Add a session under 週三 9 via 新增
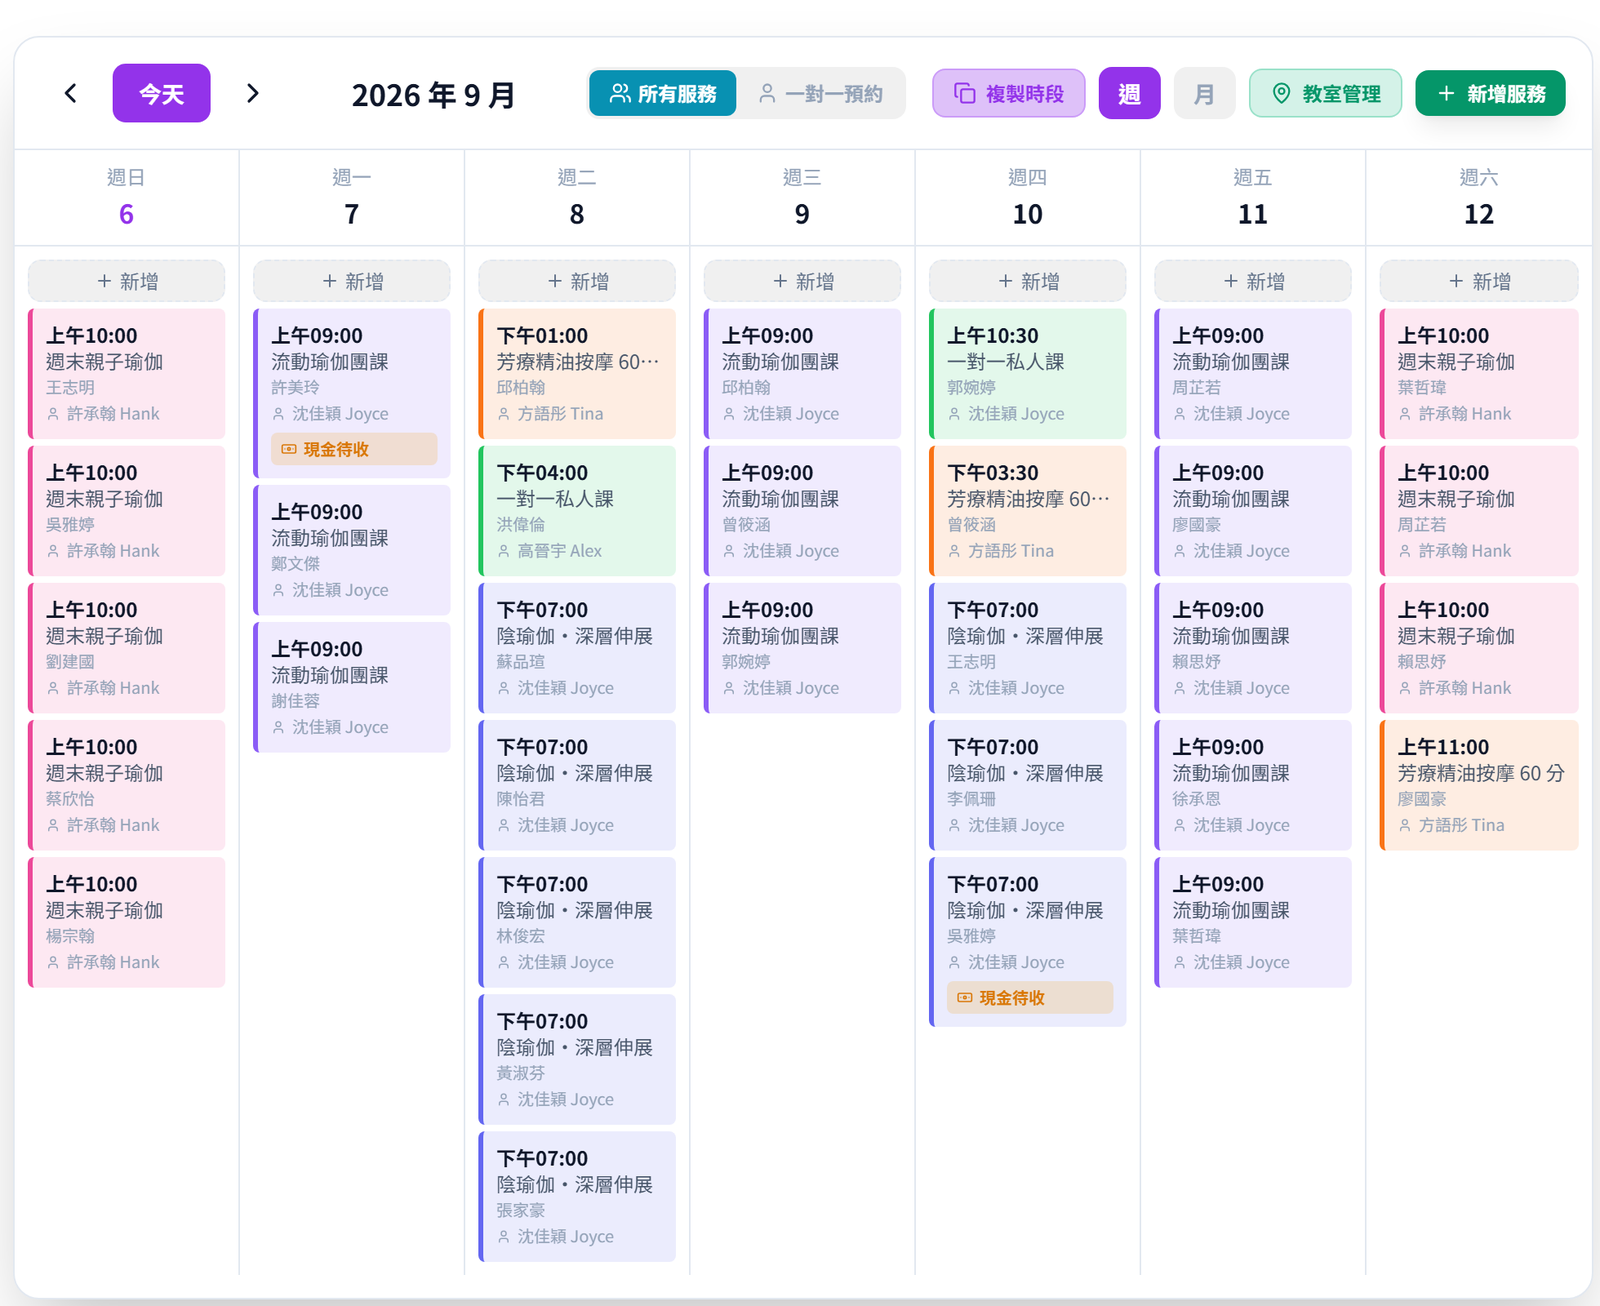The width and height of the screenshot is (1600, 1306). click(x=802, y=281)
